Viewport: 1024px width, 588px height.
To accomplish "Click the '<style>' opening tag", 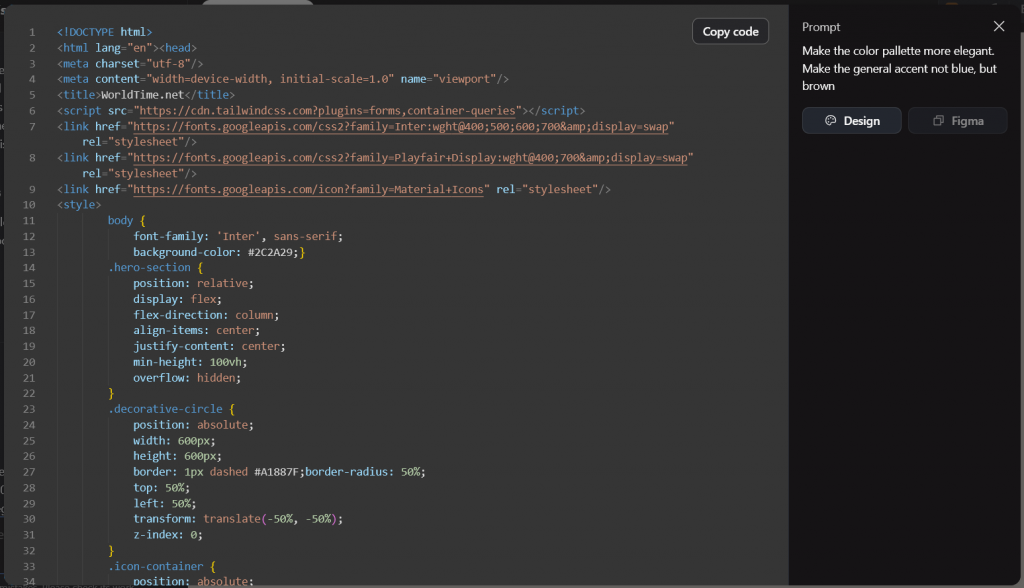I will pyautogui.click(x=79, y=204).
